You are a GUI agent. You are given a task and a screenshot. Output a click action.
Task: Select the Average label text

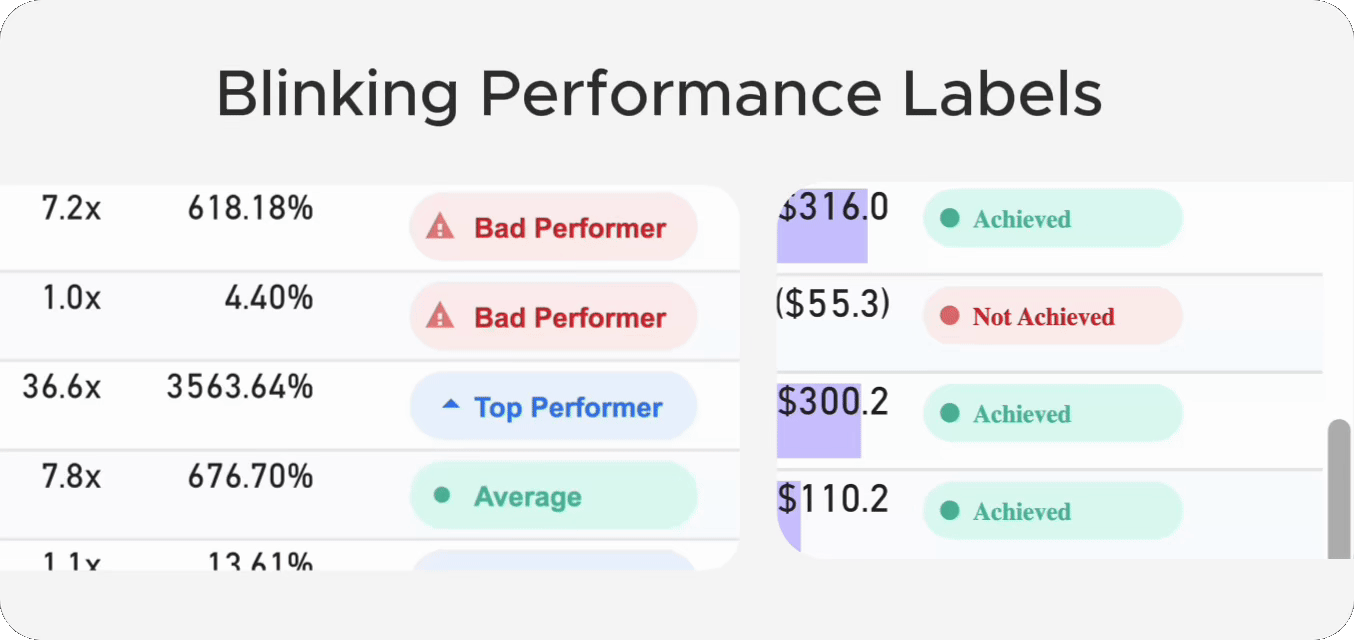click(x=527, y=497)
